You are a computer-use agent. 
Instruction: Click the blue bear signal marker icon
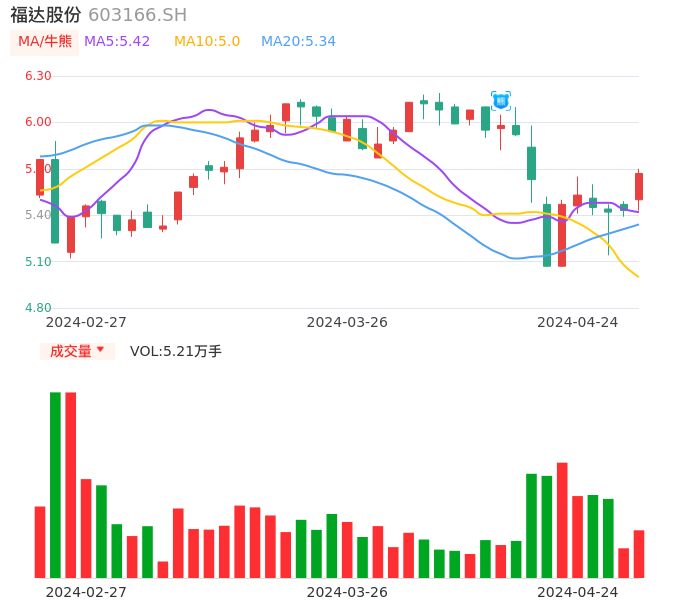[x=501, y=101]
